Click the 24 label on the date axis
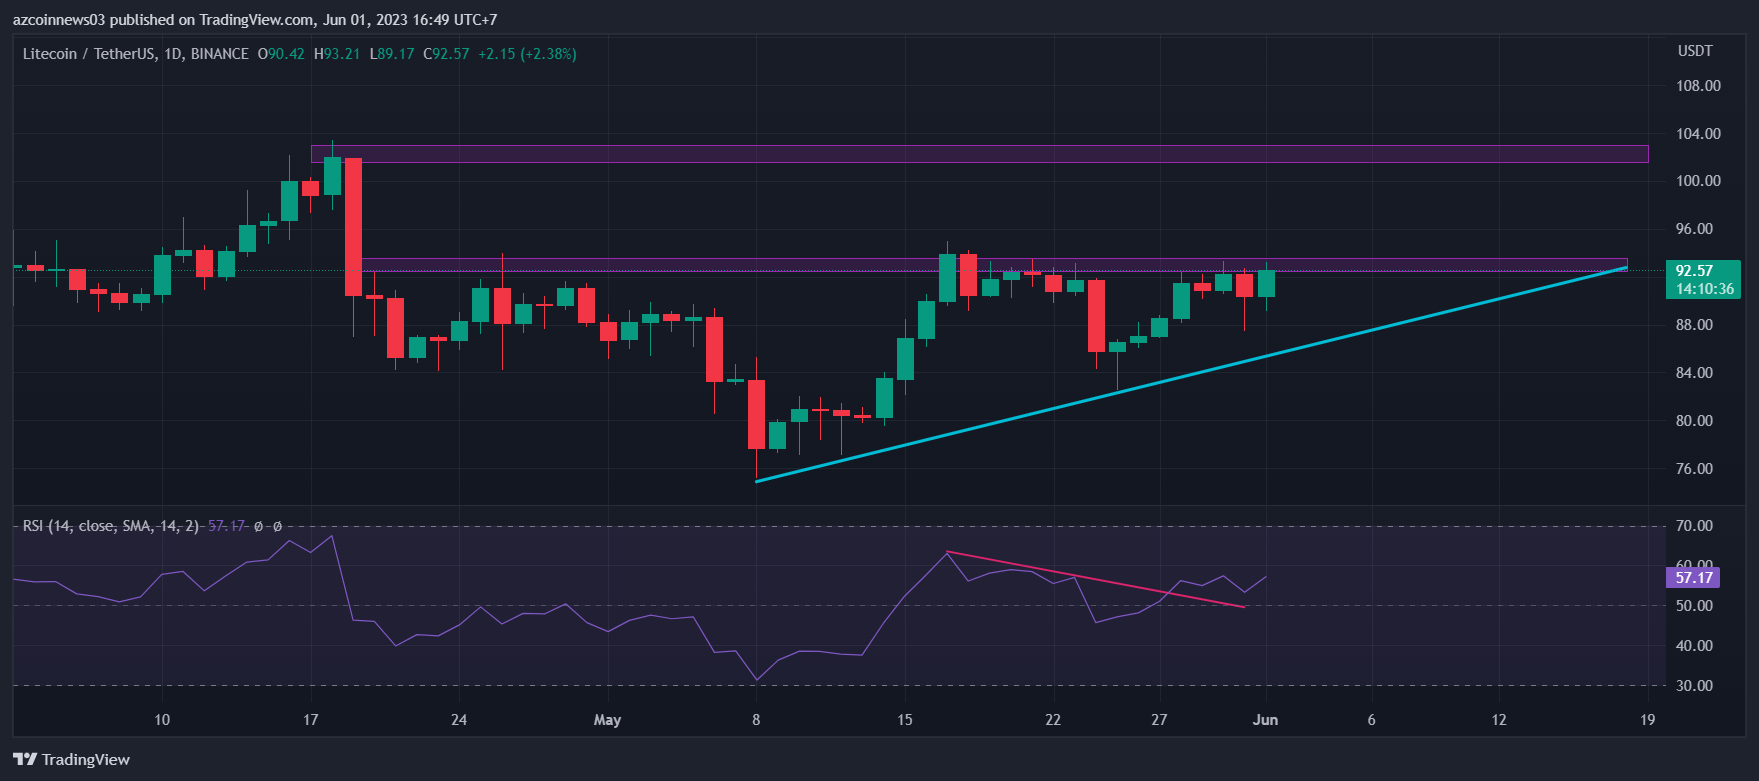The image size is (1759, 781). click(459, 720)
